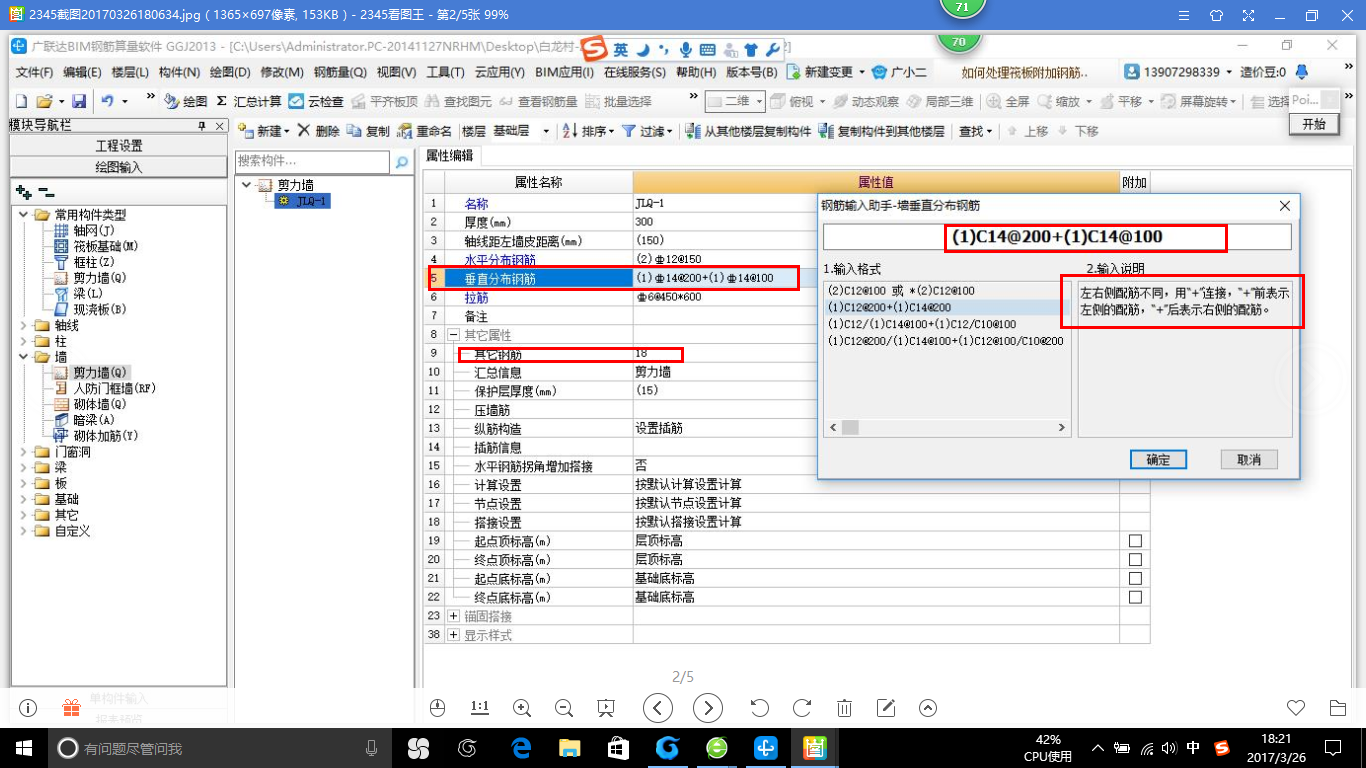Collapse all tree nodes with minus icon

(46, 192)
